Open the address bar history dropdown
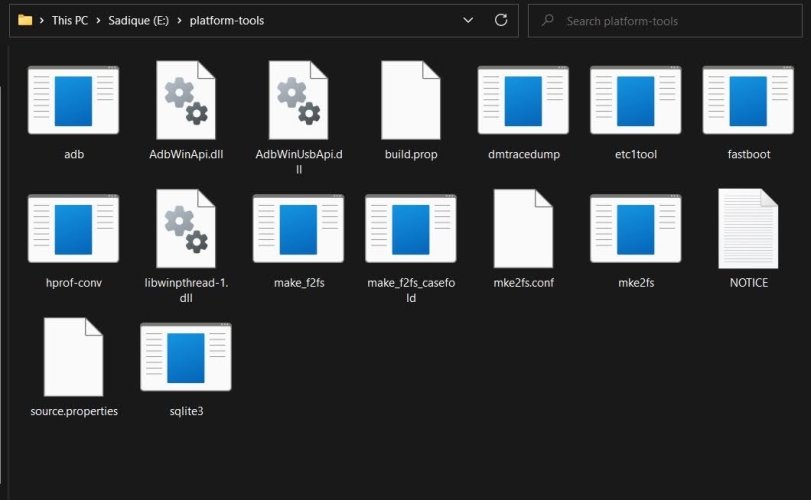The width and height of the screenshot is (811, 500). [468, 20]
